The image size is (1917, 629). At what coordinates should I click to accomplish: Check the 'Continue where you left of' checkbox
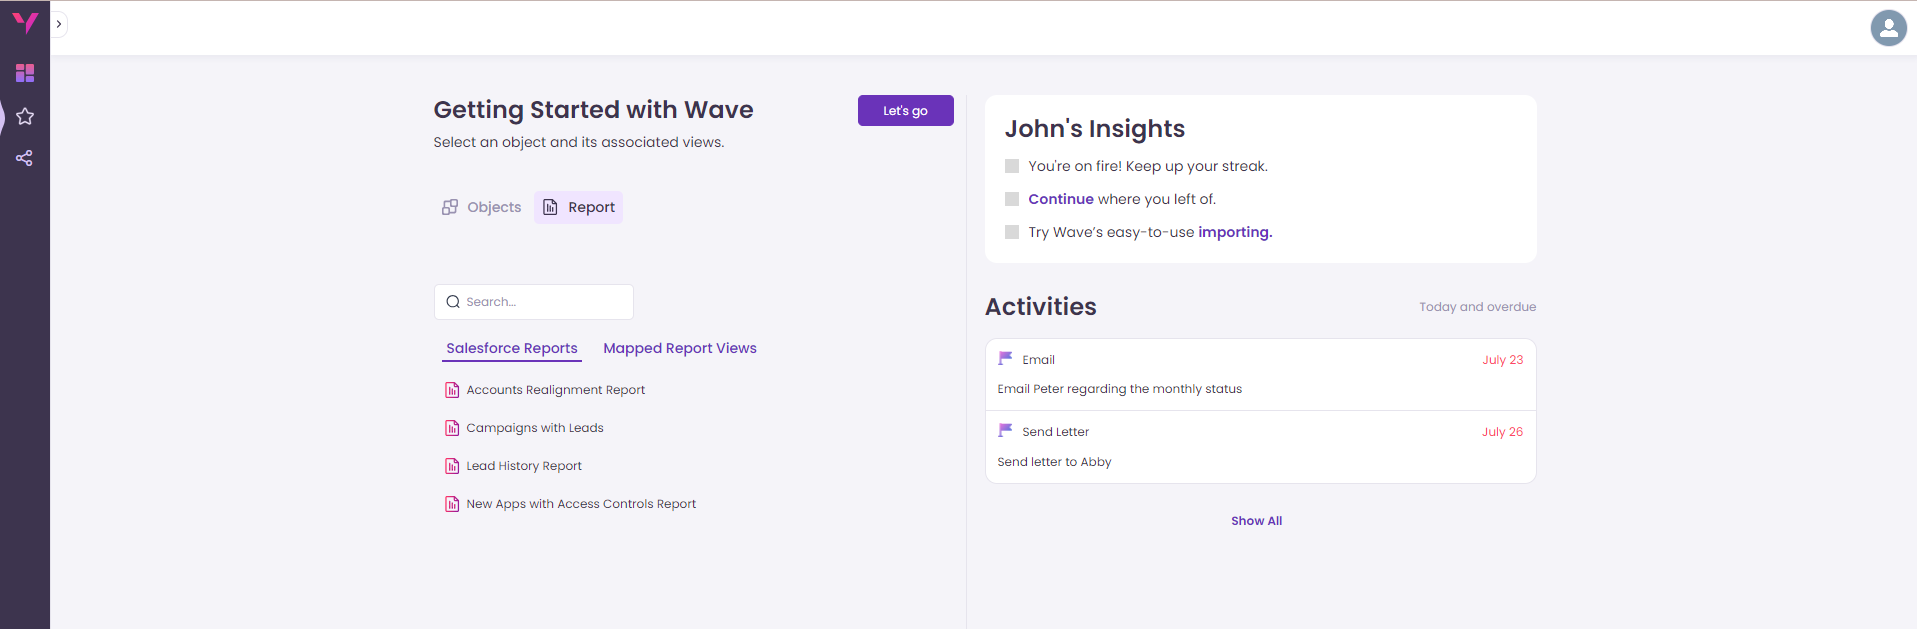(1012, 199)
